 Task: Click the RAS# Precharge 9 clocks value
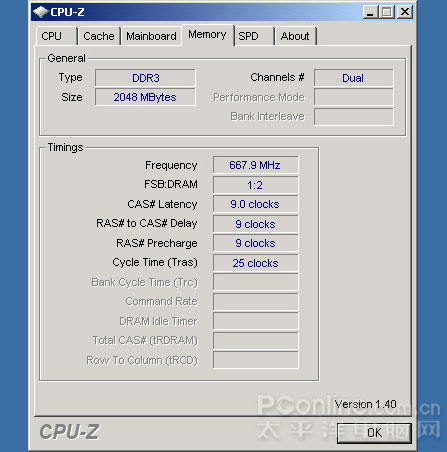point(256,243)
